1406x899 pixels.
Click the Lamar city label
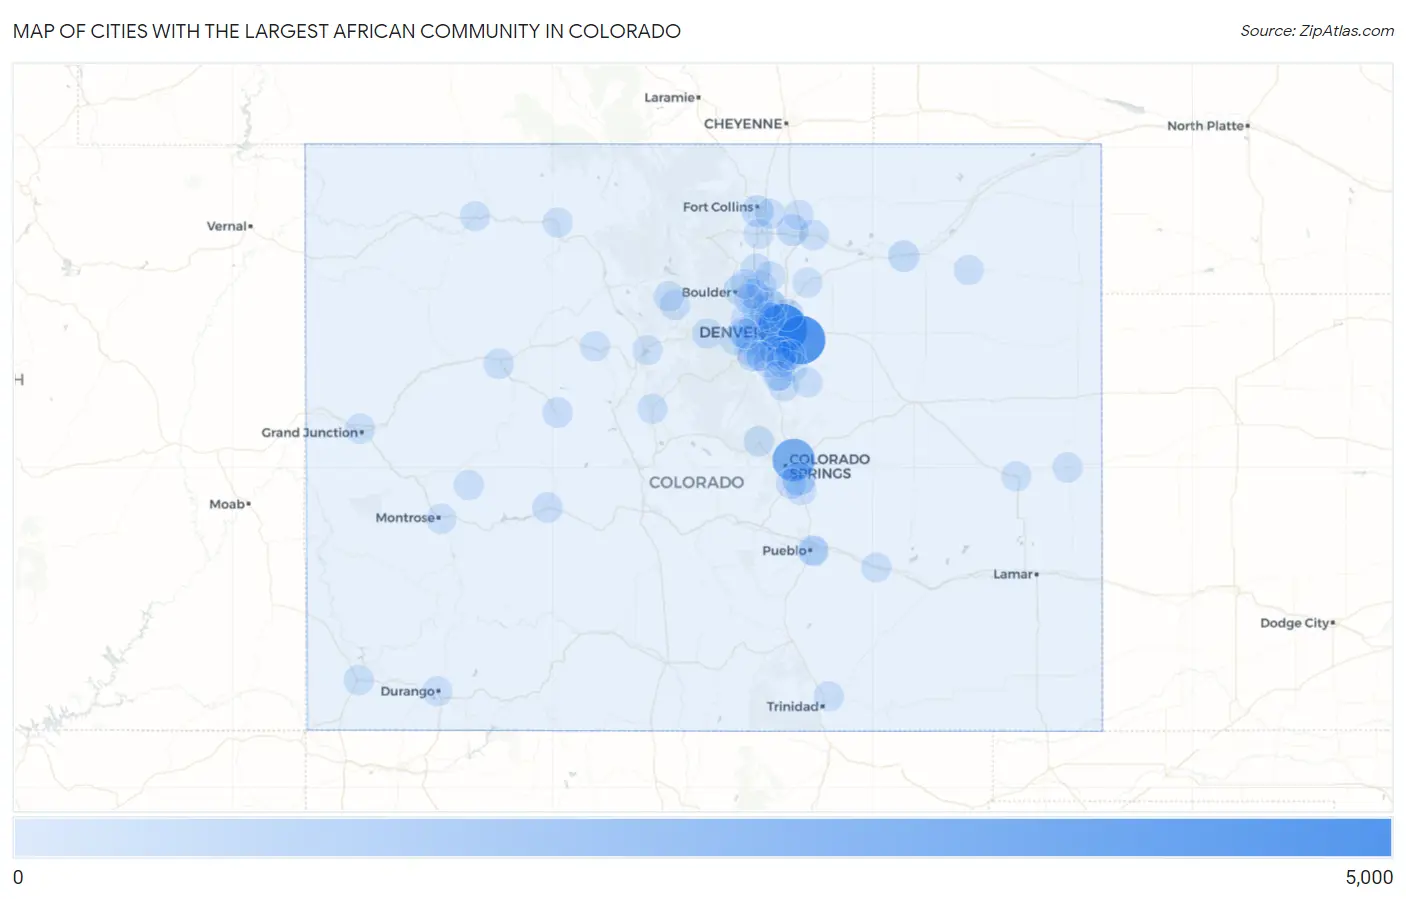pos(1015,574)
